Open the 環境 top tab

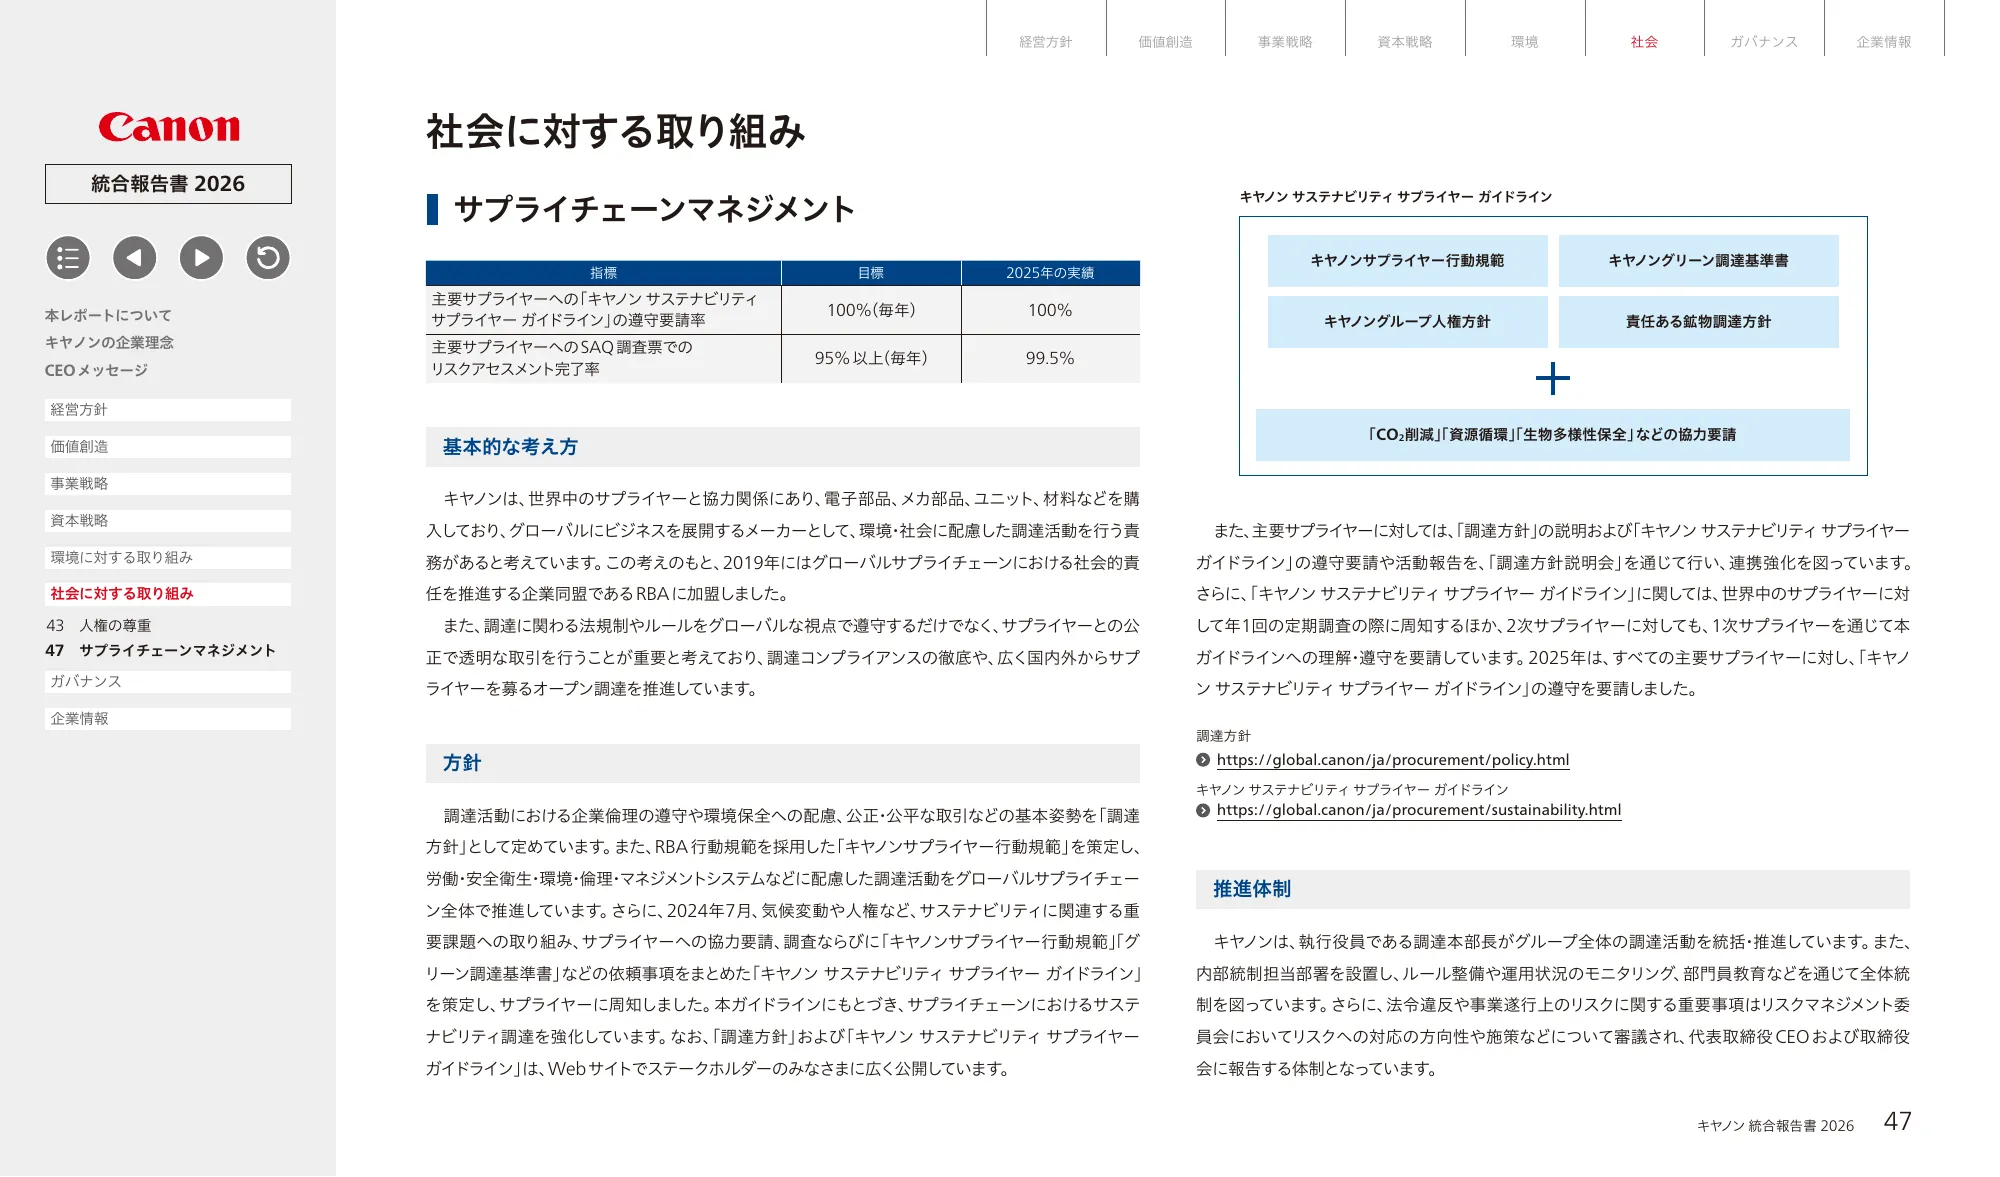[x=1525, y=41]
